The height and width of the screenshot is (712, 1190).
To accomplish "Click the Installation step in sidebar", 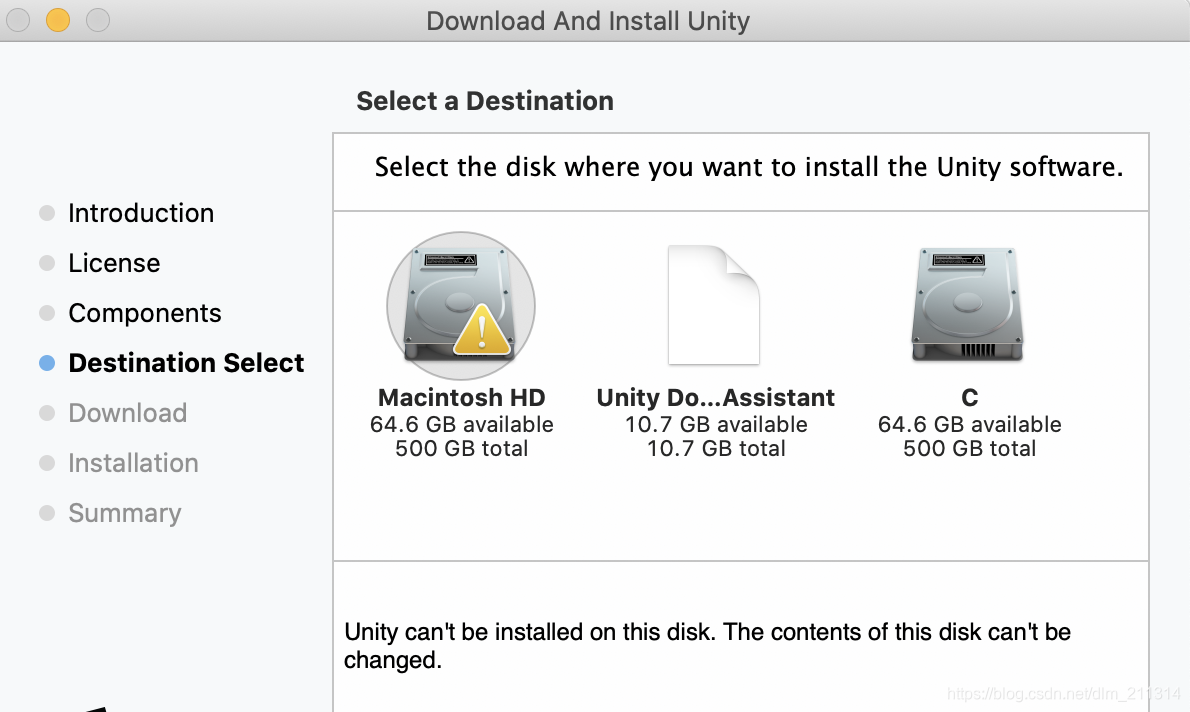I will pyautogui.click(x=134, y=463).
